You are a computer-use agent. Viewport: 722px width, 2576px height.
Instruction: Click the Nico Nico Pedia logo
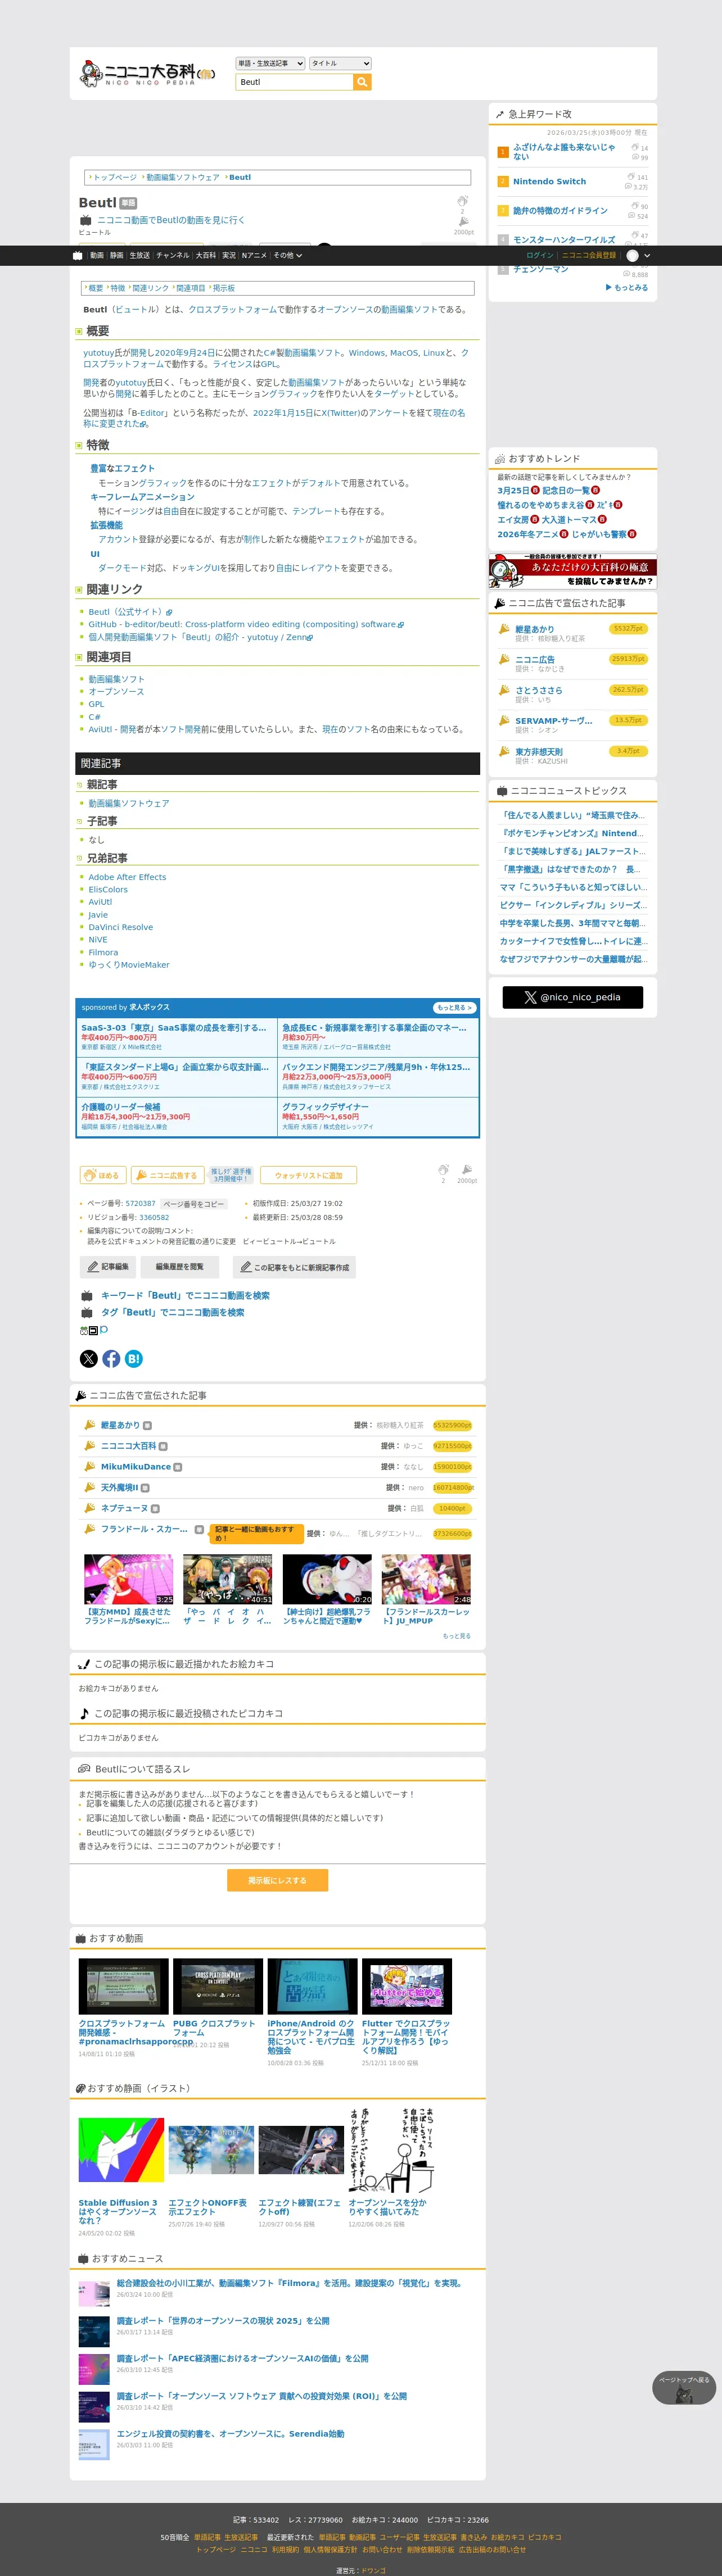tap(147, 73)
